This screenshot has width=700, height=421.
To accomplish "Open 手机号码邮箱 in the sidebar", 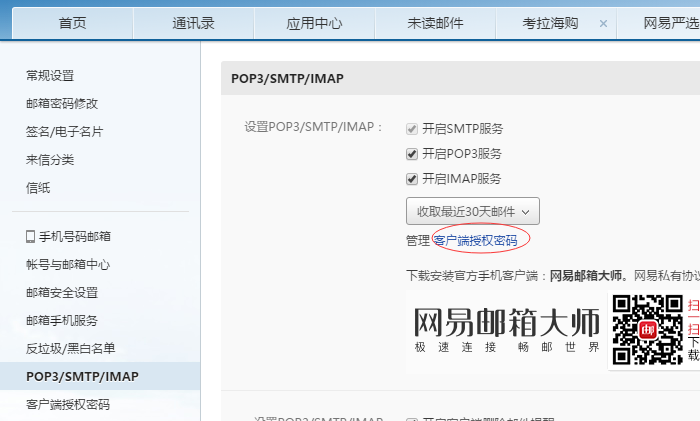I will pos(75,236).
